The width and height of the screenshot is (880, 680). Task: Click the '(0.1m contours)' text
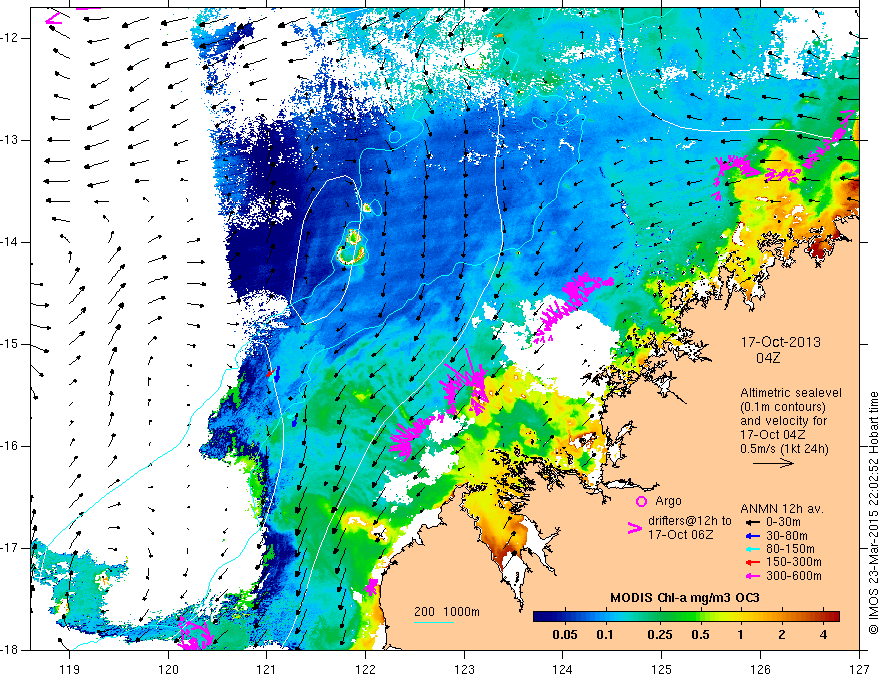[784, 407]
